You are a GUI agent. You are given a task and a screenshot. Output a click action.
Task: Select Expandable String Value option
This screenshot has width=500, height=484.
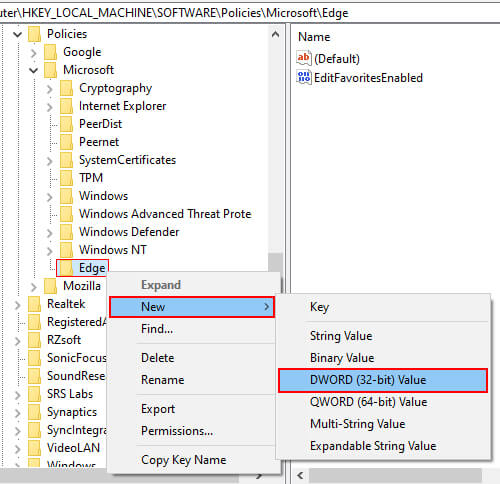pos(383,446)
